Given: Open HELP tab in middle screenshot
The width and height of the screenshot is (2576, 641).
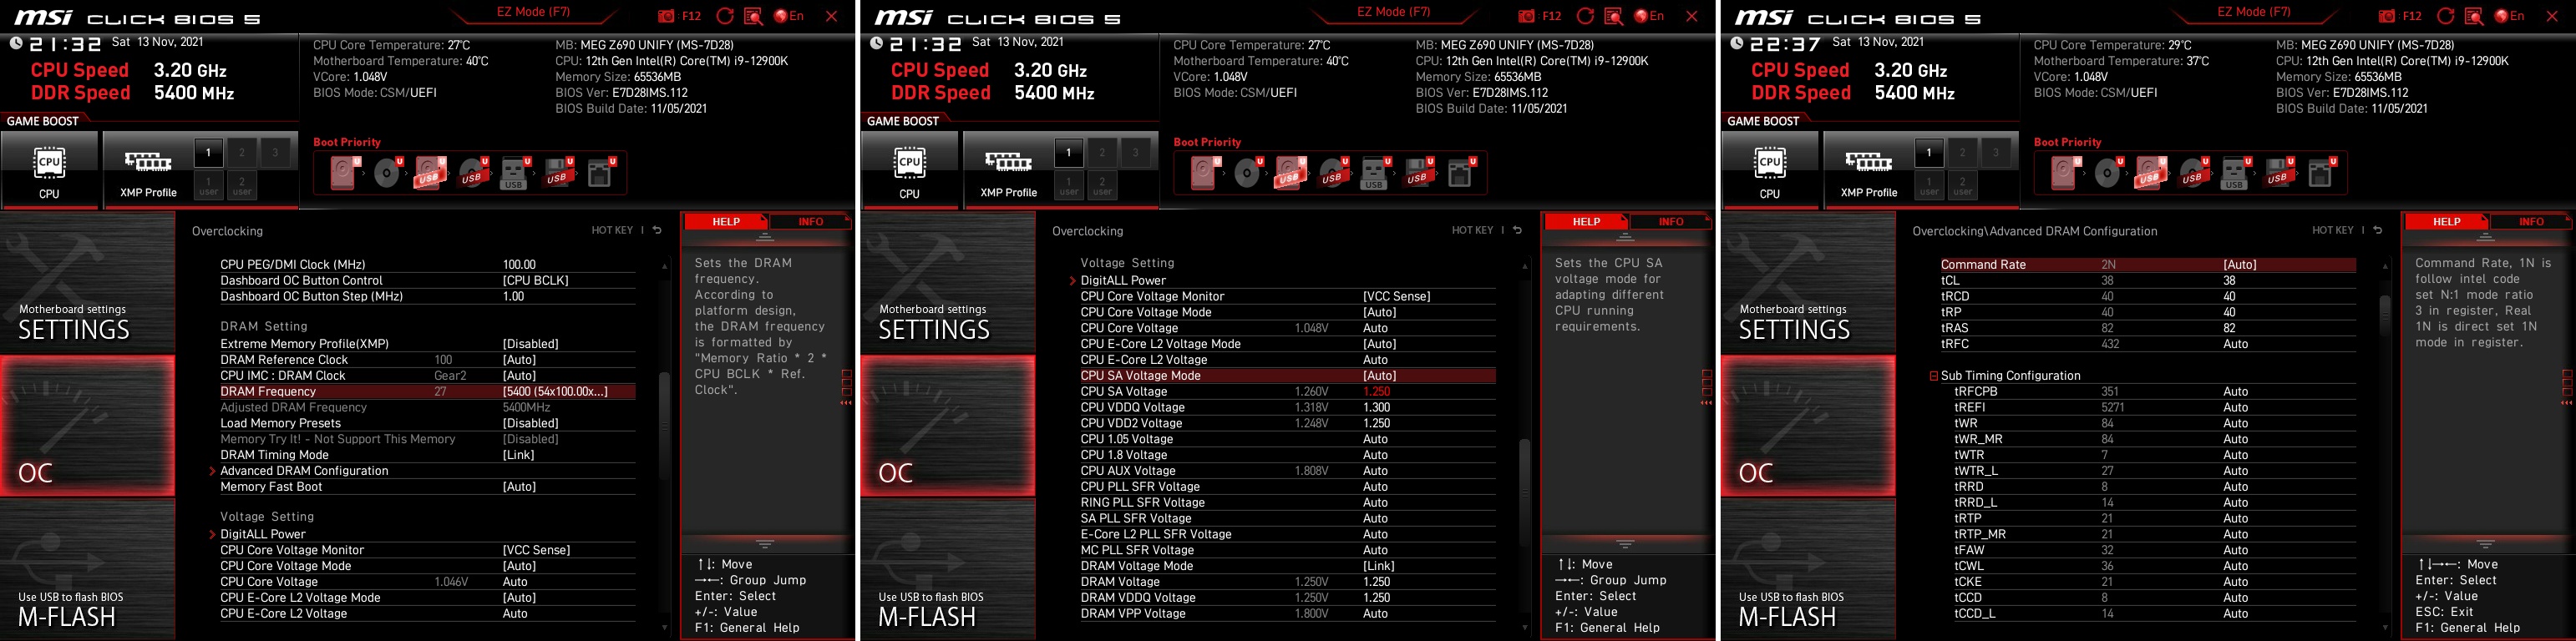Looking at the screenshot, I should (1586, 222).
